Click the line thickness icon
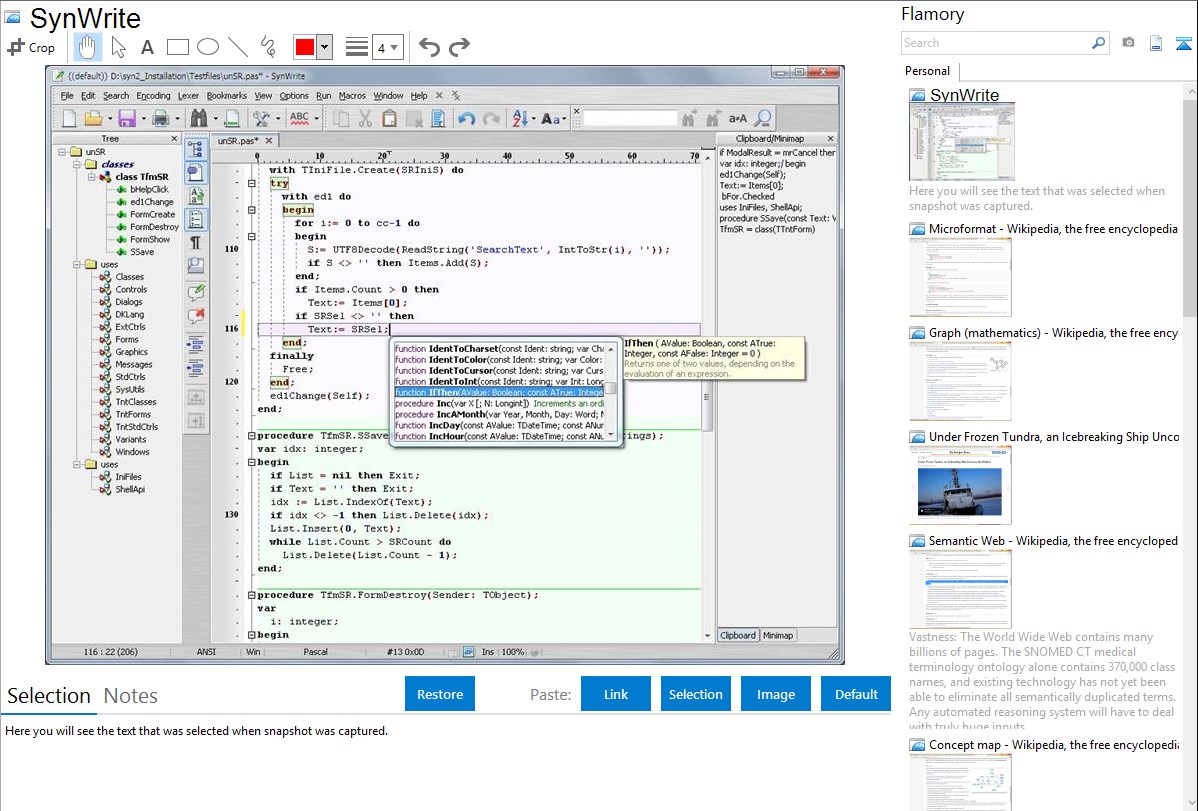 (x=357, y=47)
